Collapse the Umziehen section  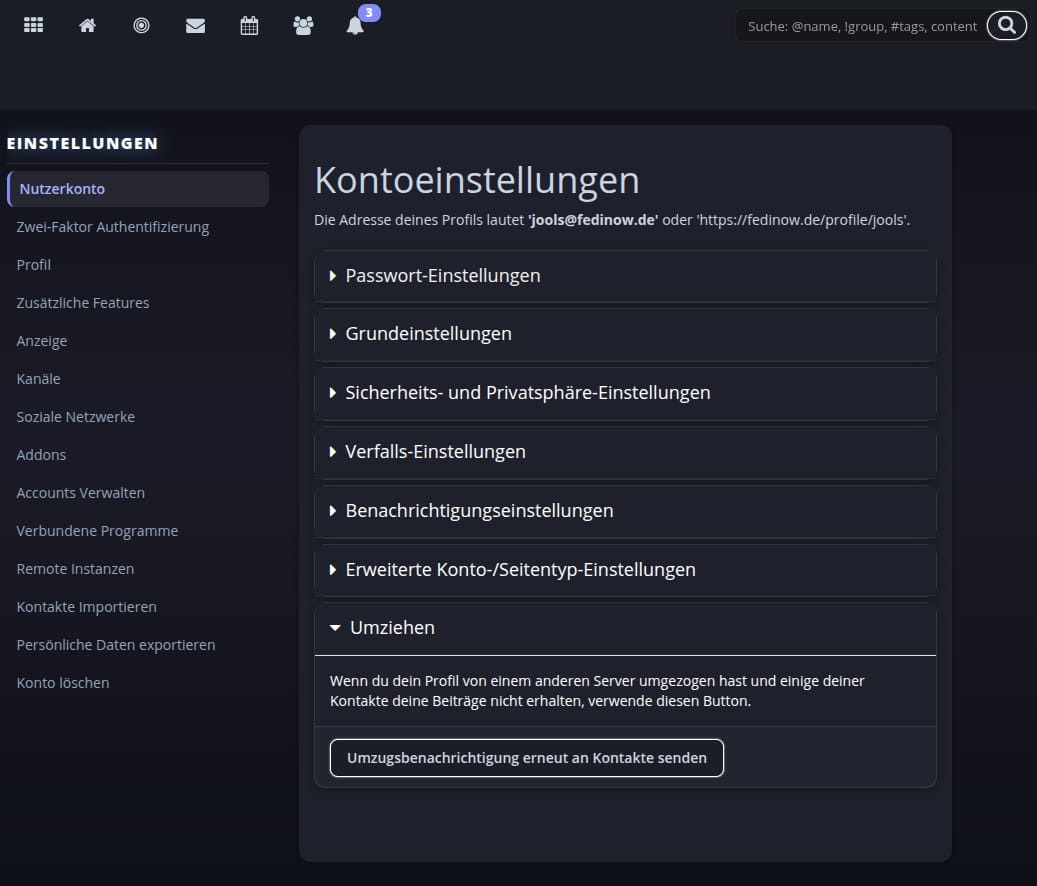391,628
